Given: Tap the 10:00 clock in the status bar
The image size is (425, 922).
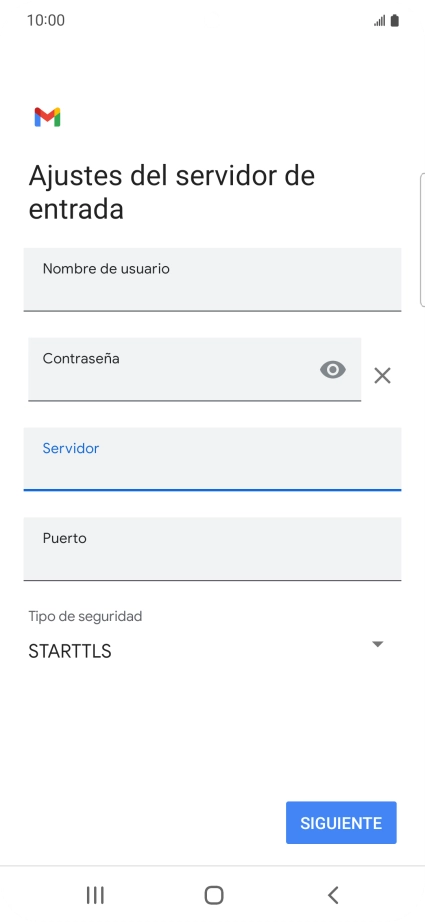Looking at the screenshot, I should coord(46,21).
